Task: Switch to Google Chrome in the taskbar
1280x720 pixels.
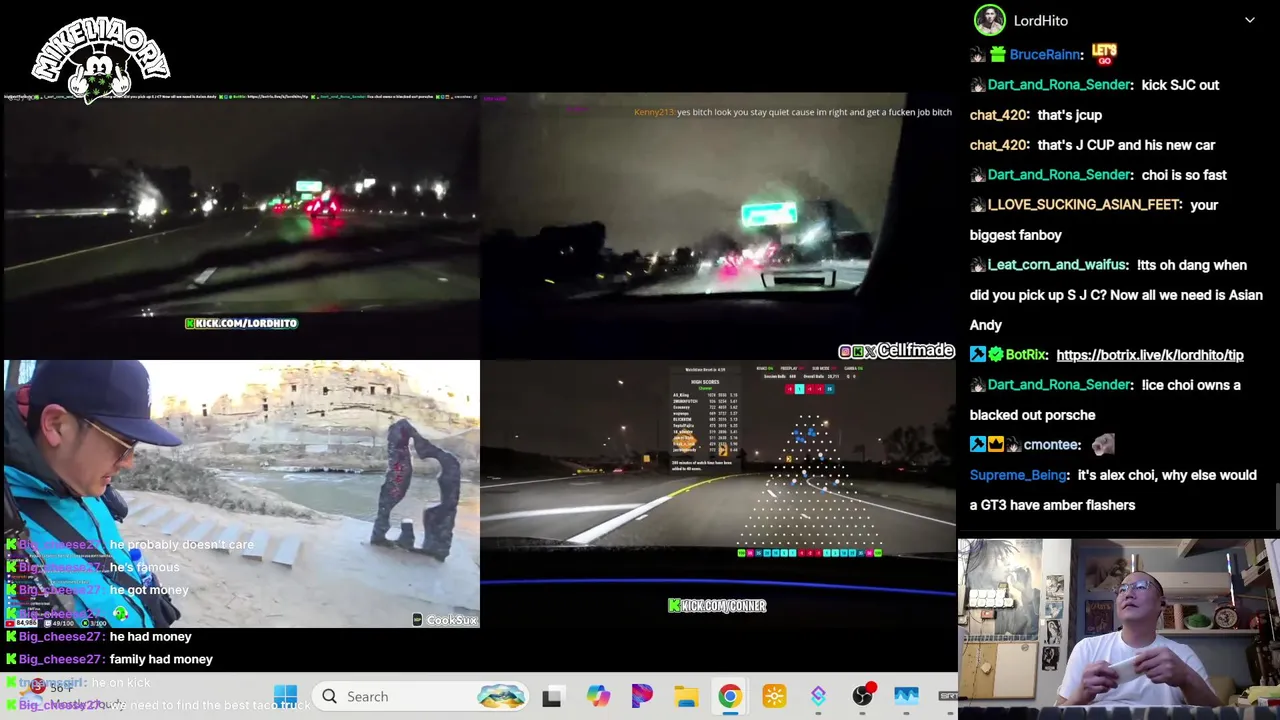Action: pyautogui.click(x=730, y=696)
